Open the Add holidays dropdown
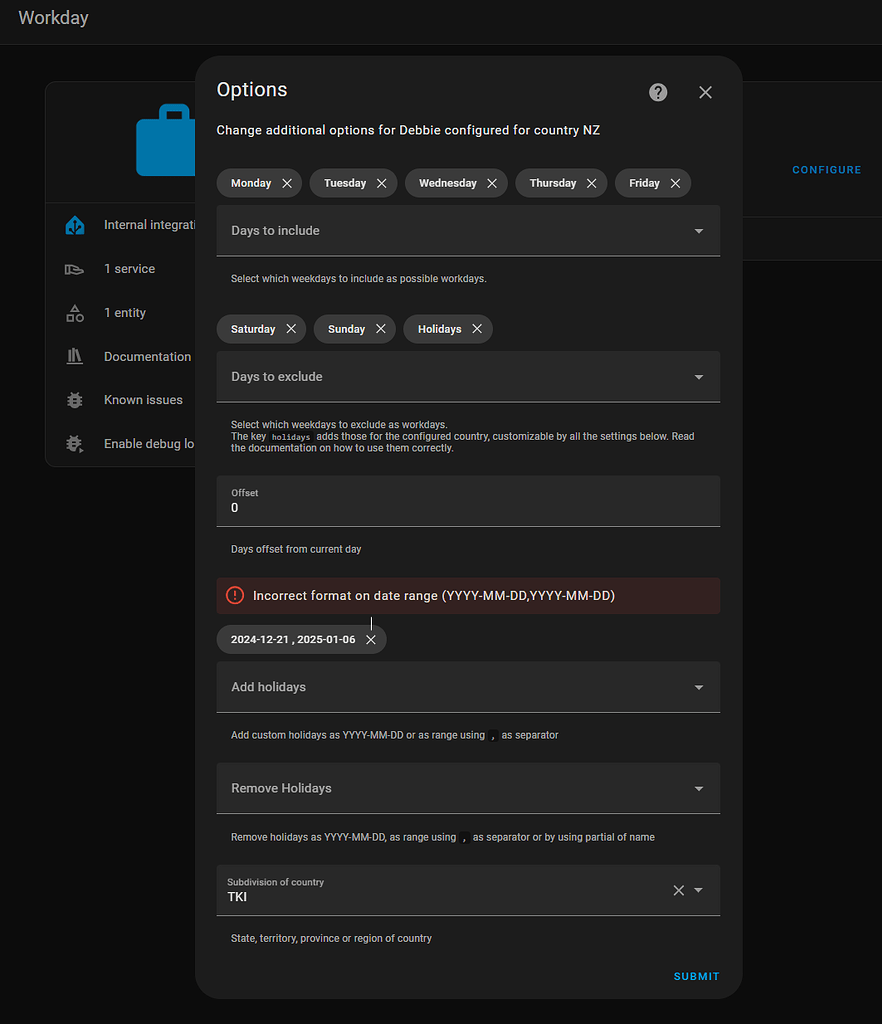The image size is (882, 1024). coord(698,687)
